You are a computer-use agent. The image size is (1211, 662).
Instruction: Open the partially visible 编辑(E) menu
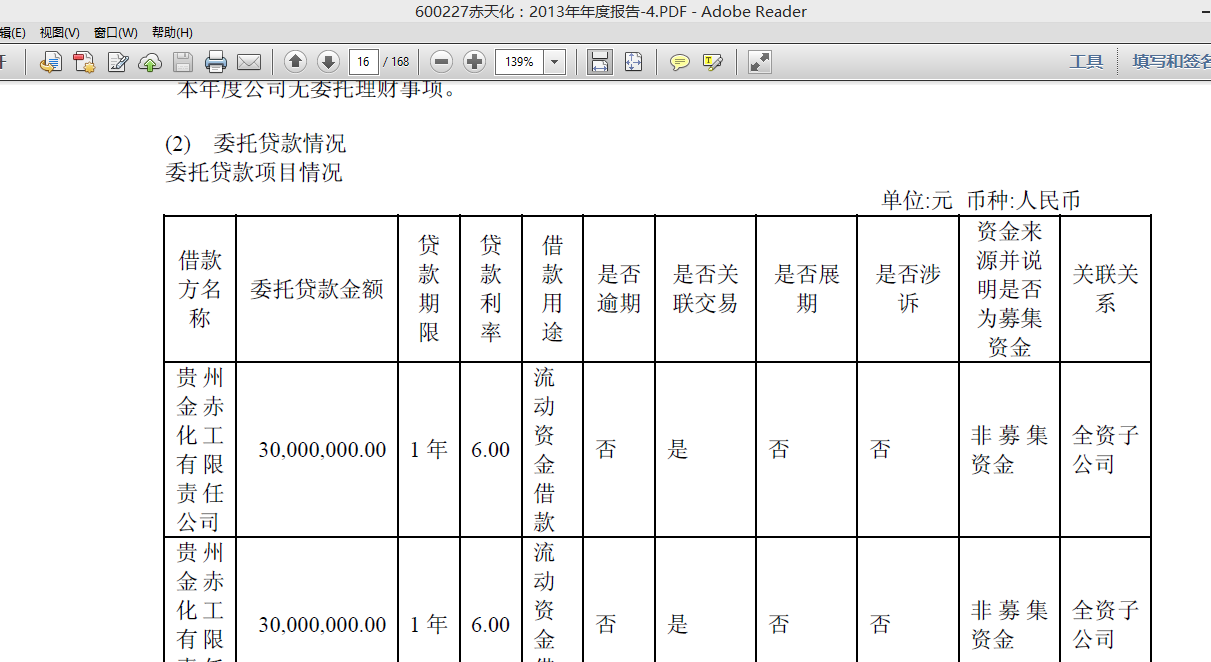pyautogui.click(x=13, y=33)
